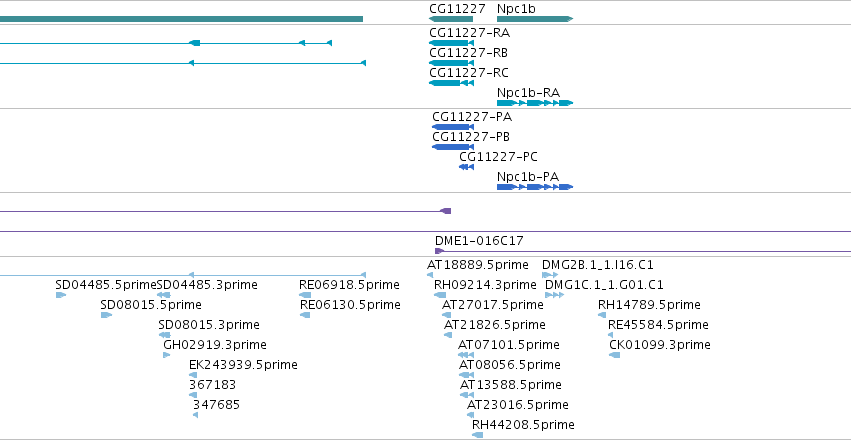The height and width of the screenshot is (440, 851).
Task: Click the SD04485.5prime EST label
Action: (x=106, y=284)
